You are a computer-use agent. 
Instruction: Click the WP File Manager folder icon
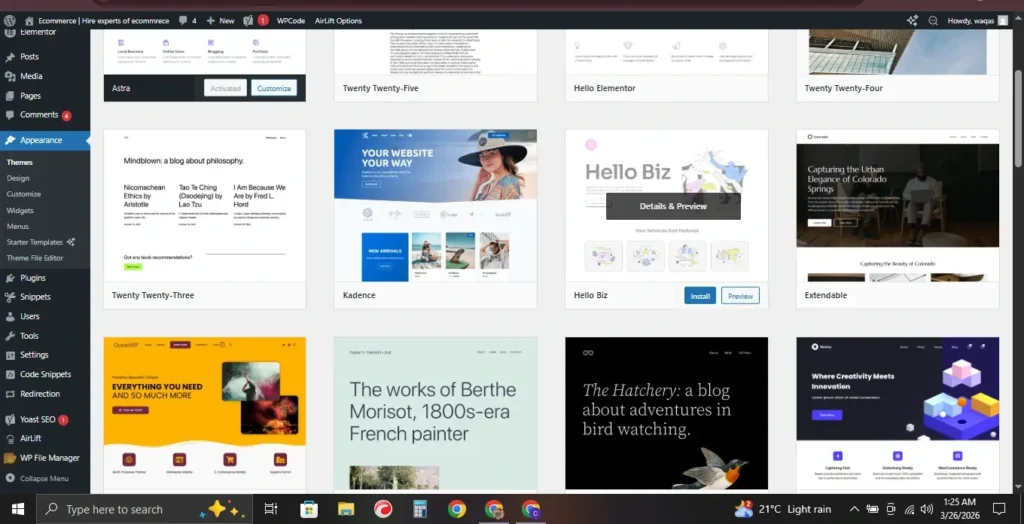[x=10, y=458]
